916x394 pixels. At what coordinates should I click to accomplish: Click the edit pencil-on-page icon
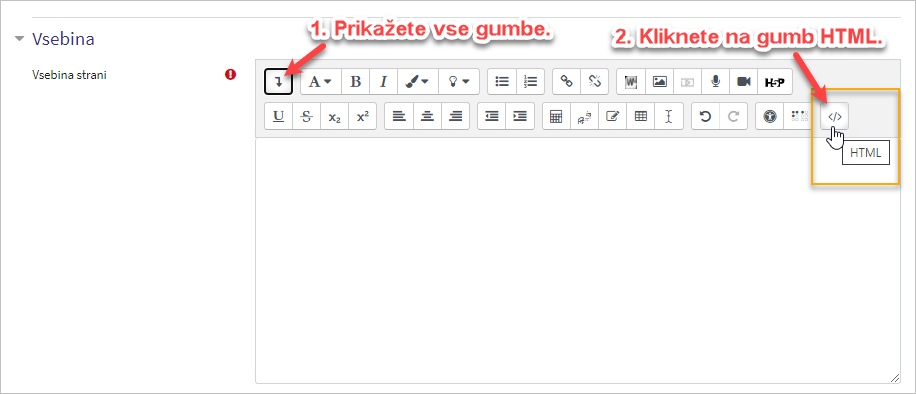pos(612,116)
